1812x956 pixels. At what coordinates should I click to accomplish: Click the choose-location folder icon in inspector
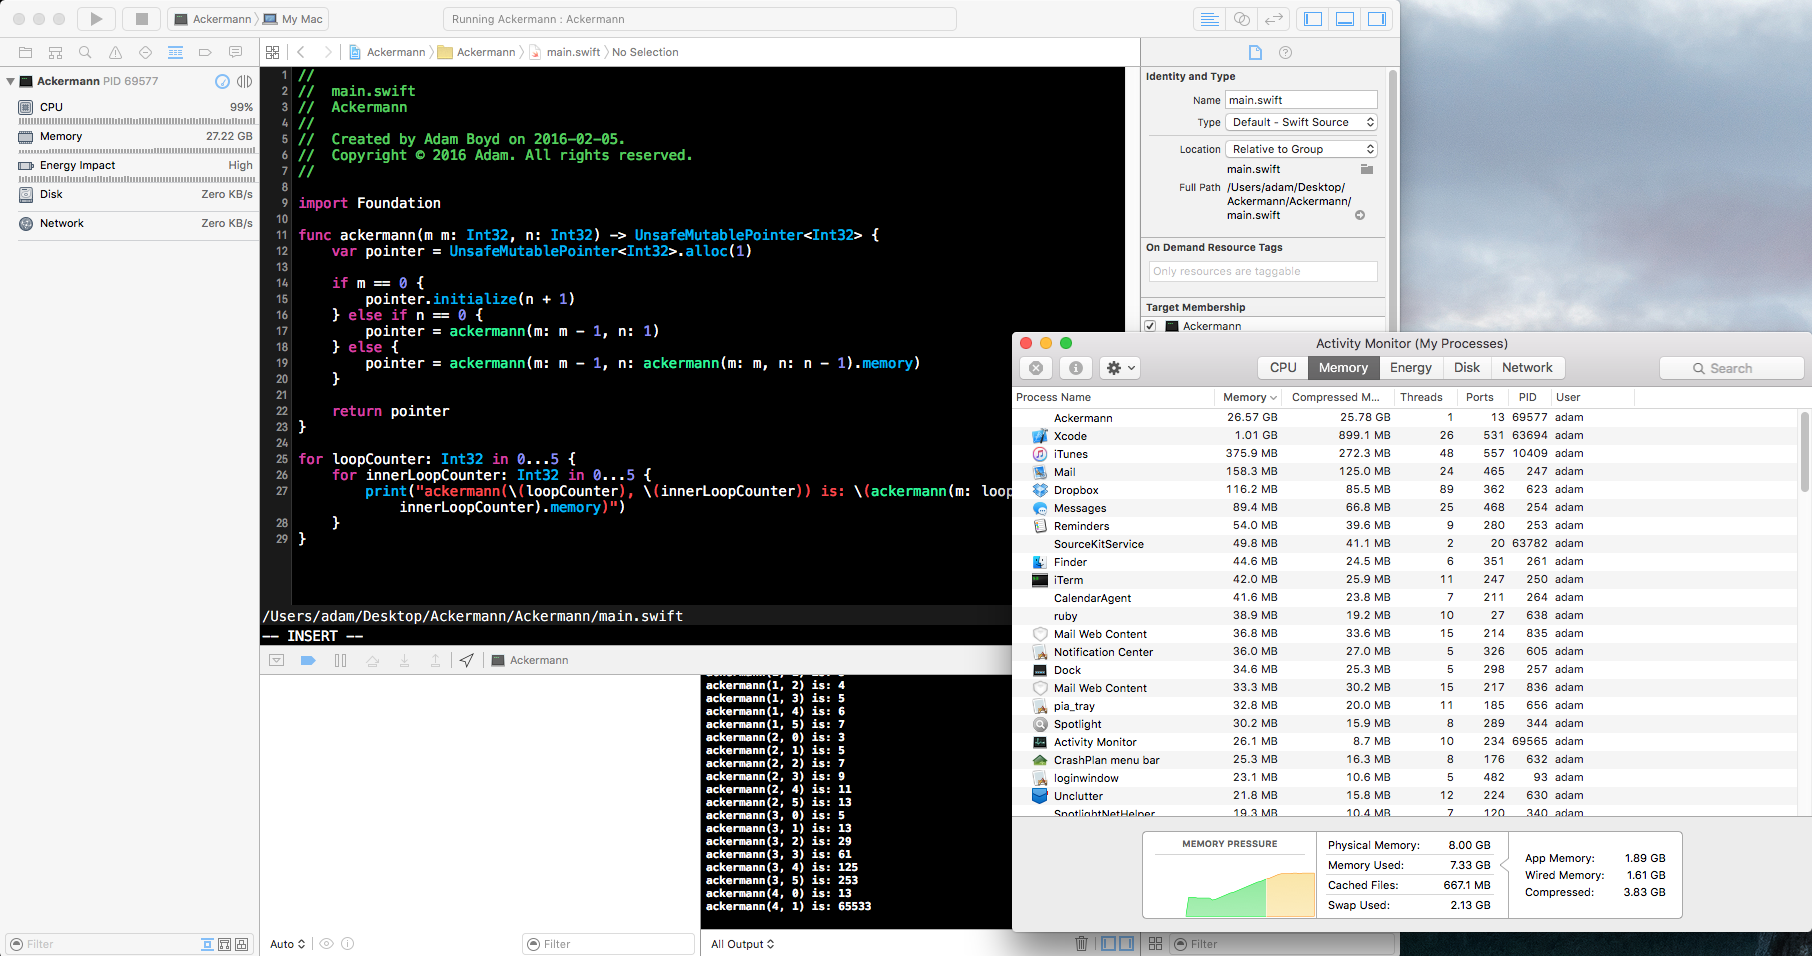tap(1366, 169)
